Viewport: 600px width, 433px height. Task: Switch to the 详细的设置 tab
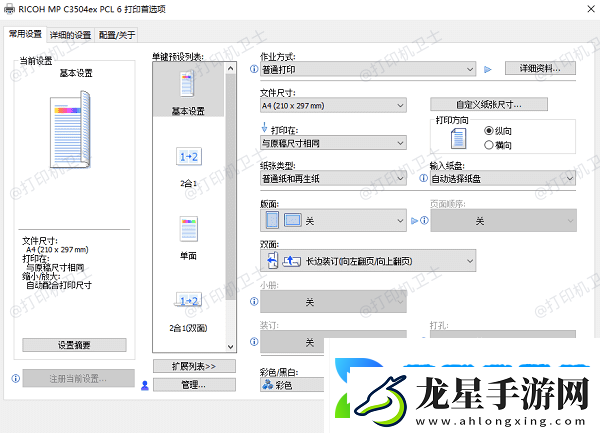coord(70,35)
